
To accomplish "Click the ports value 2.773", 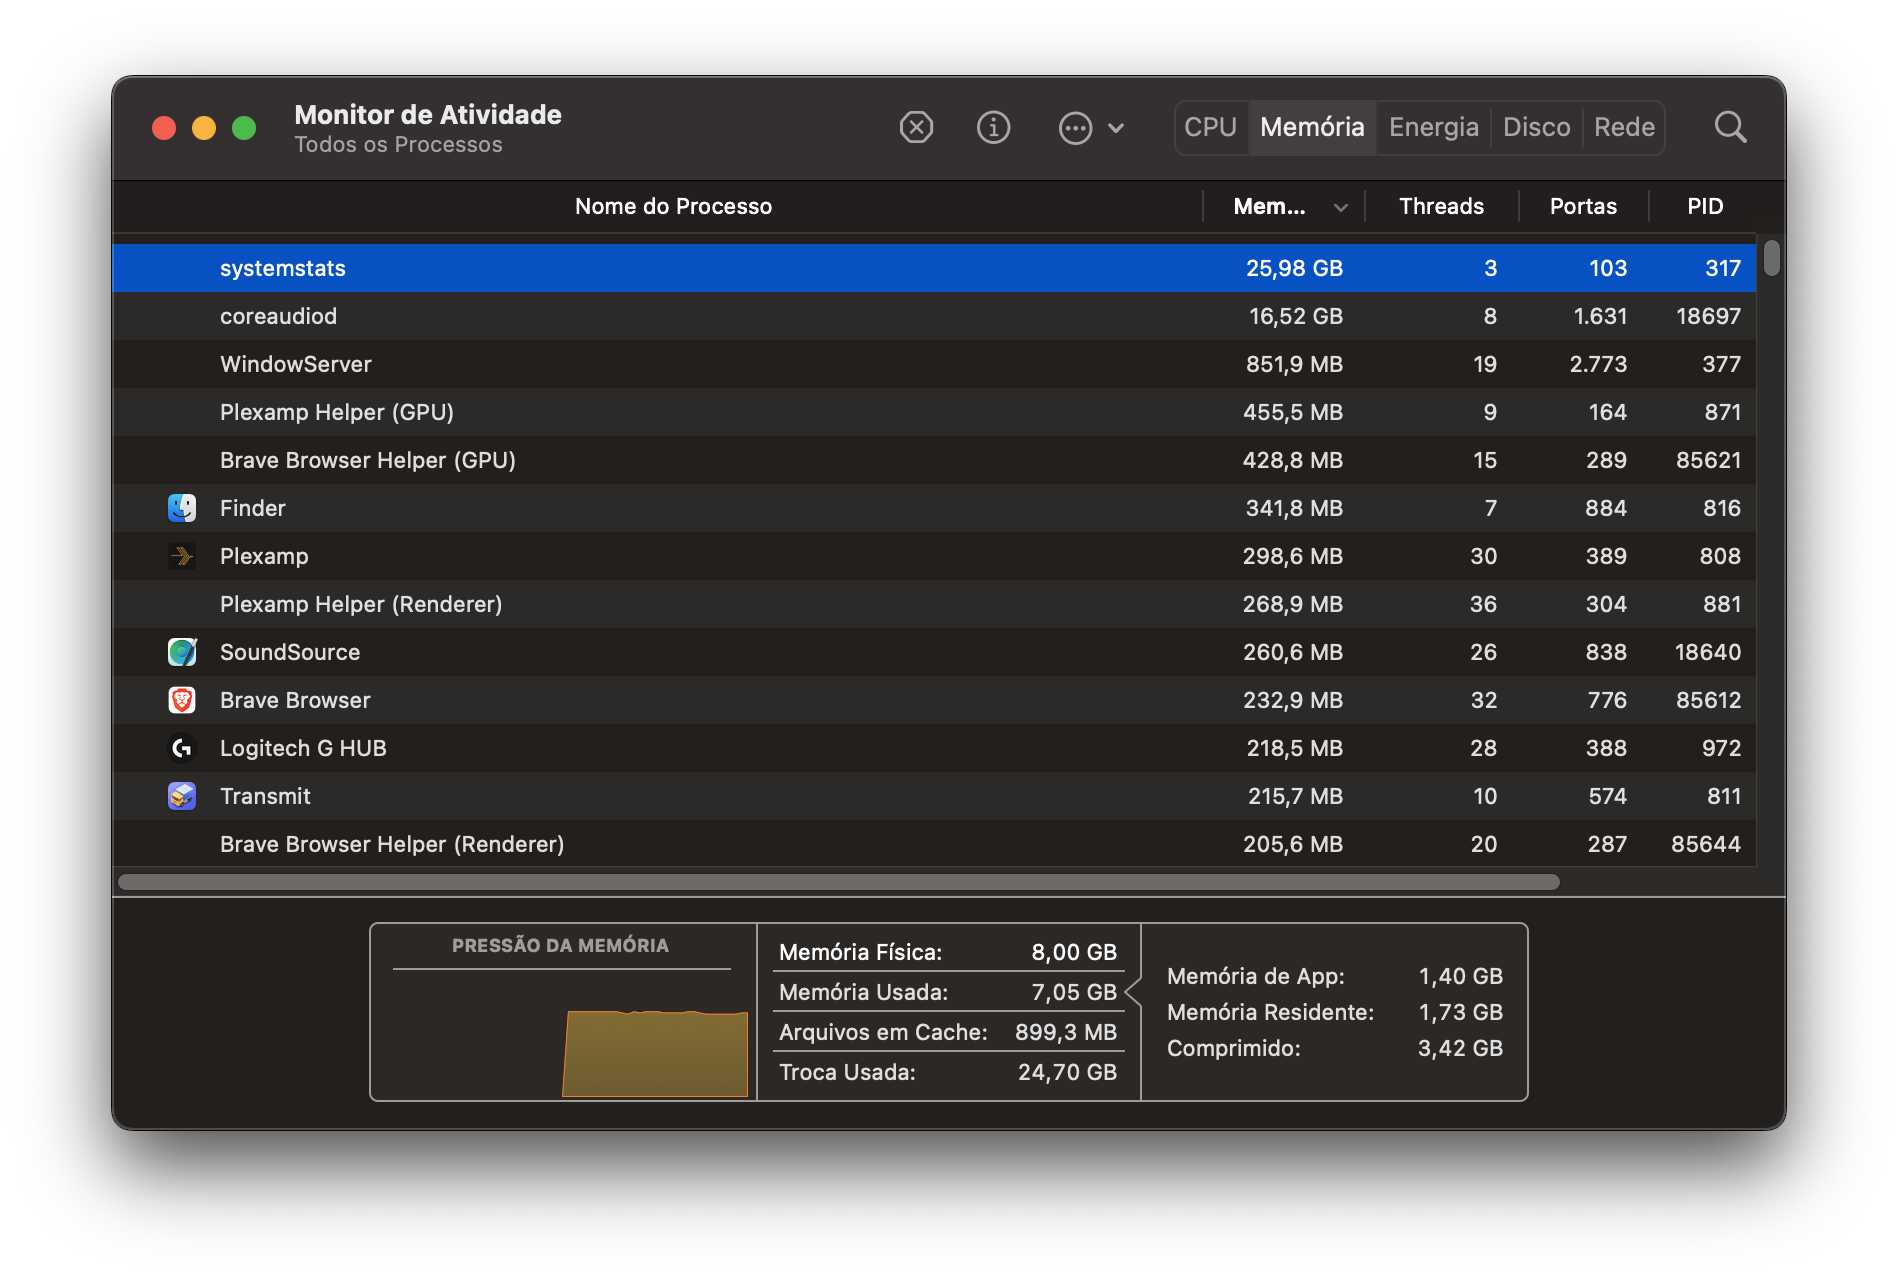I will [x=1598, y=364].
